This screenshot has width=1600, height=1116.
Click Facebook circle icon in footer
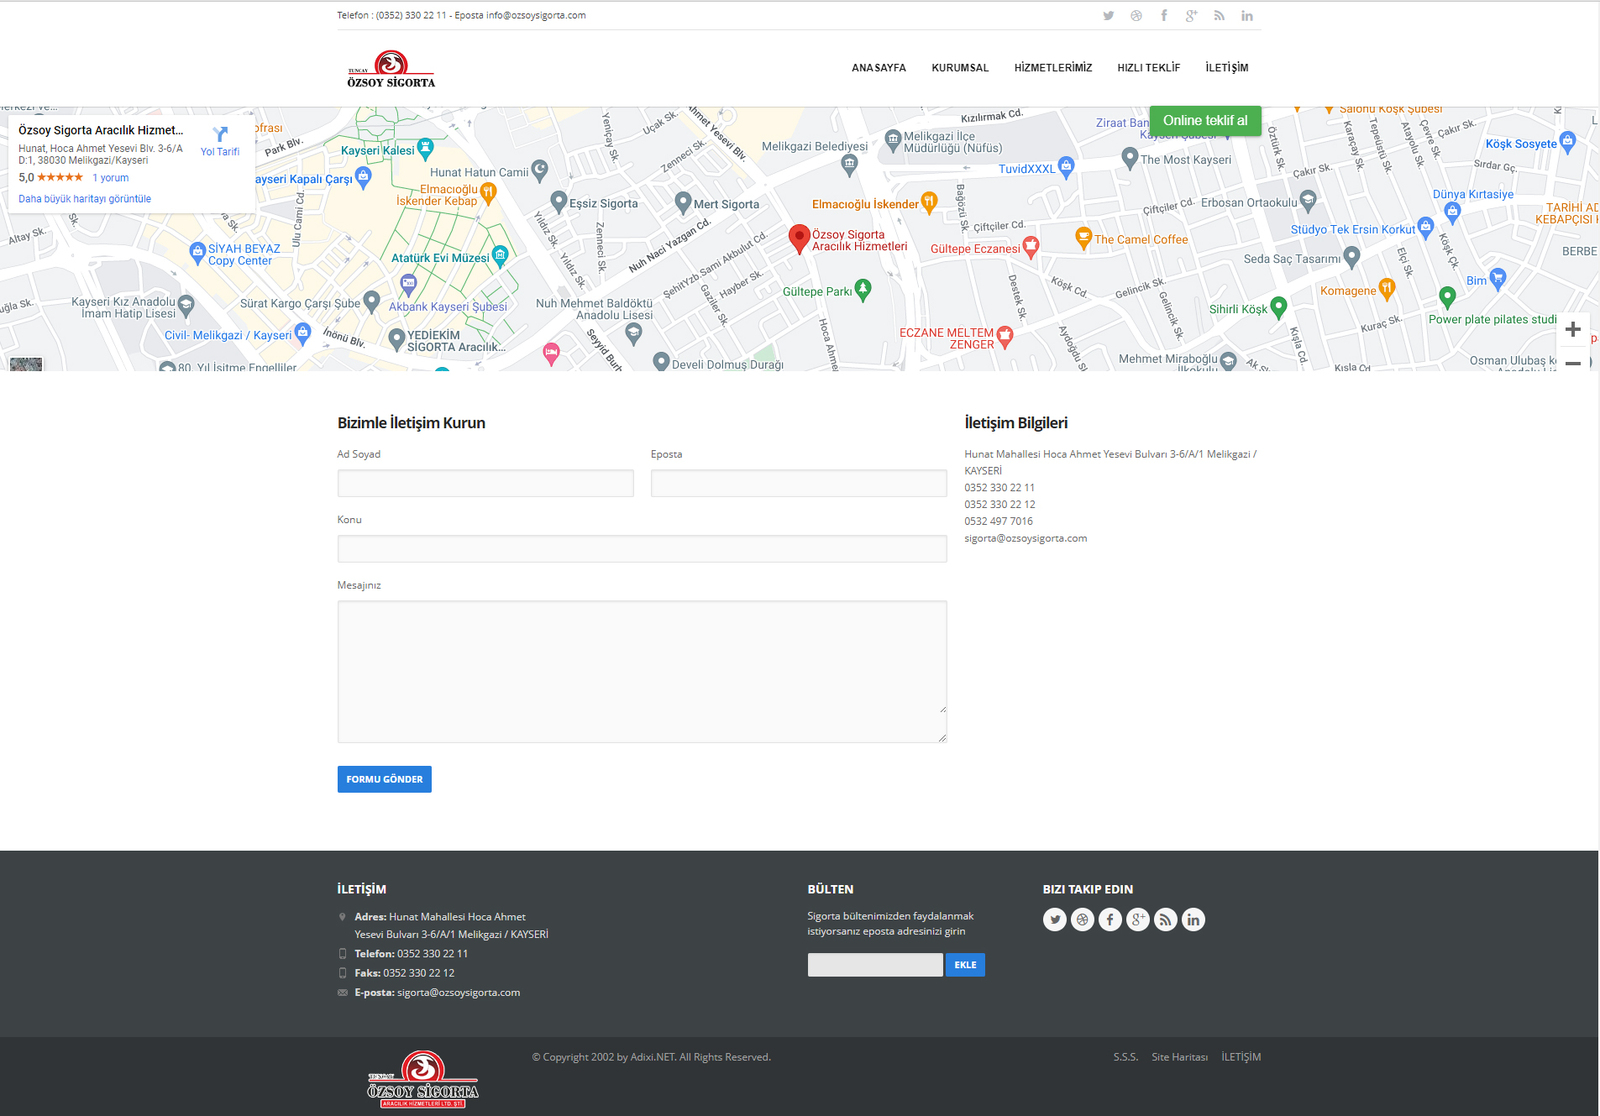pos(1110,919)
